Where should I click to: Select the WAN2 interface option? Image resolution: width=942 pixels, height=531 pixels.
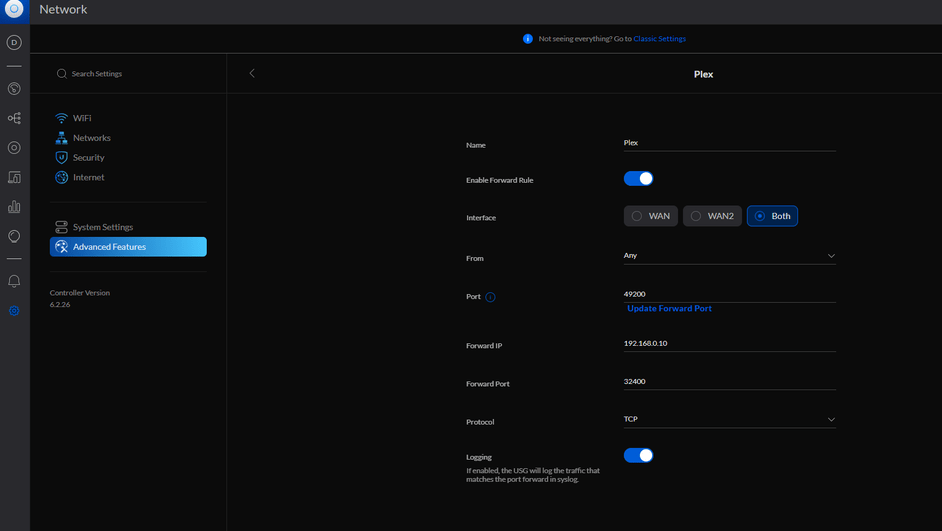point(712,216)
